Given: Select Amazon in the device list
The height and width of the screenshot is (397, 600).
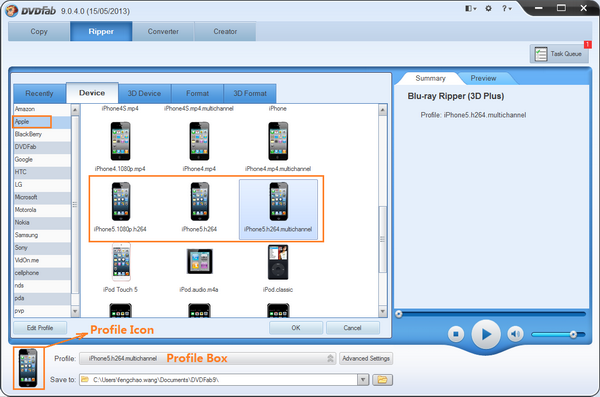Looking at the screenshot, I should click(x=42, y=109).
